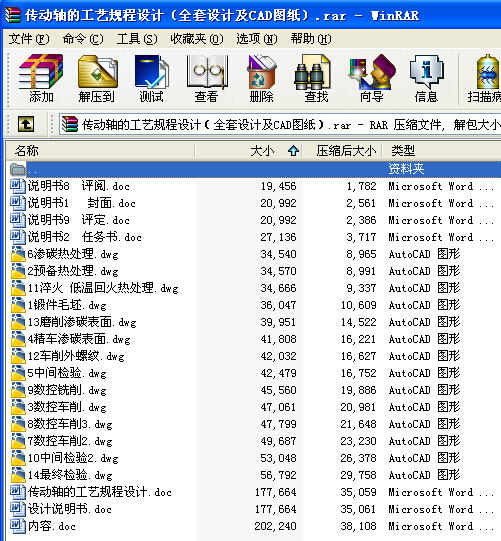Click size value 202,240
501x541 pixels.
275,526
